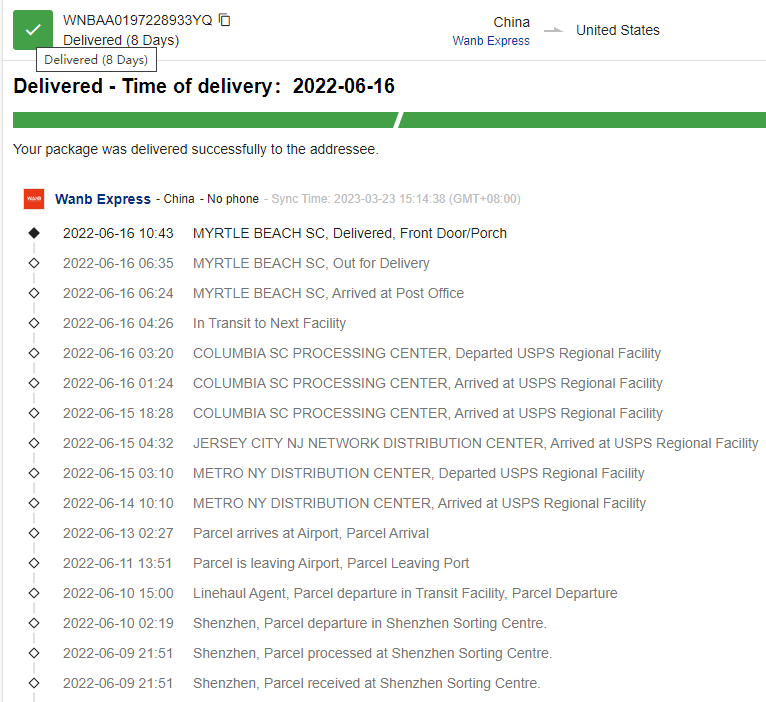766x702 pixels.
Task: Select tracking number WNBAA0197228933YQ
Action: [x=137, y=20]
